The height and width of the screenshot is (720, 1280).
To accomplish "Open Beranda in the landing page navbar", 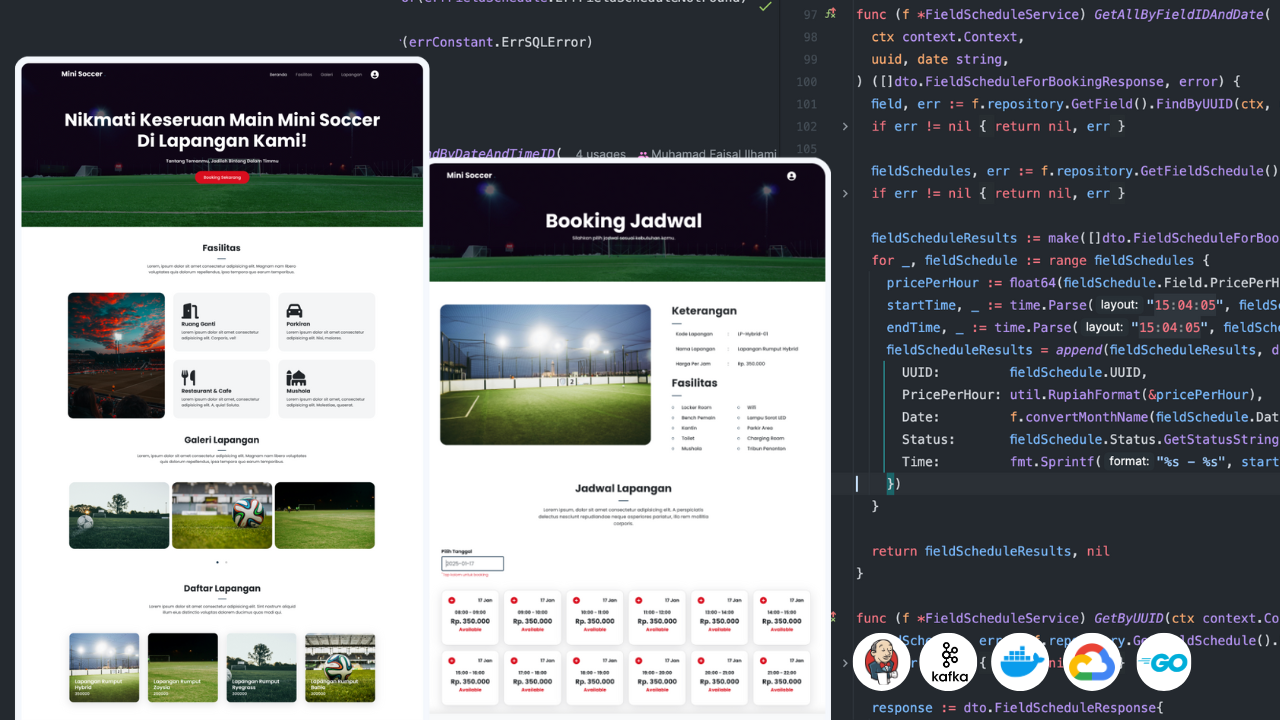I will click(x=279, y=75).
